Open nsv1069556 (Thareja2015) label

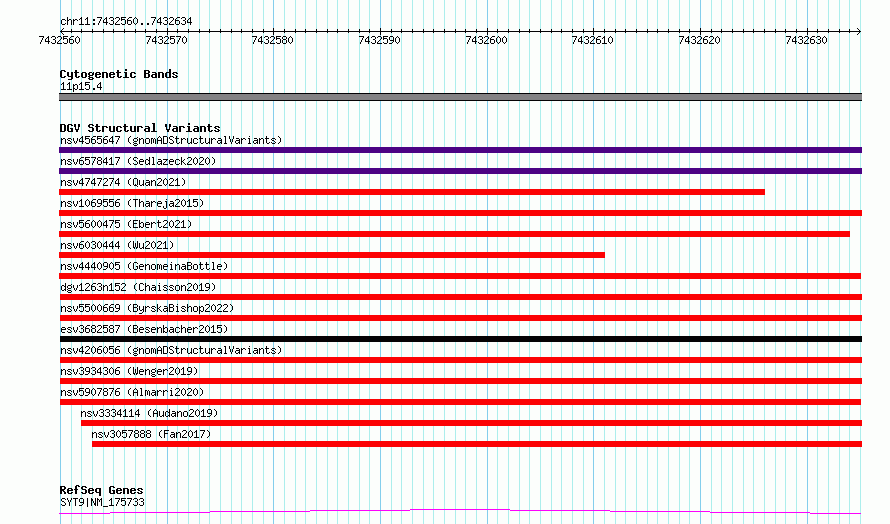tap(132, 203)
